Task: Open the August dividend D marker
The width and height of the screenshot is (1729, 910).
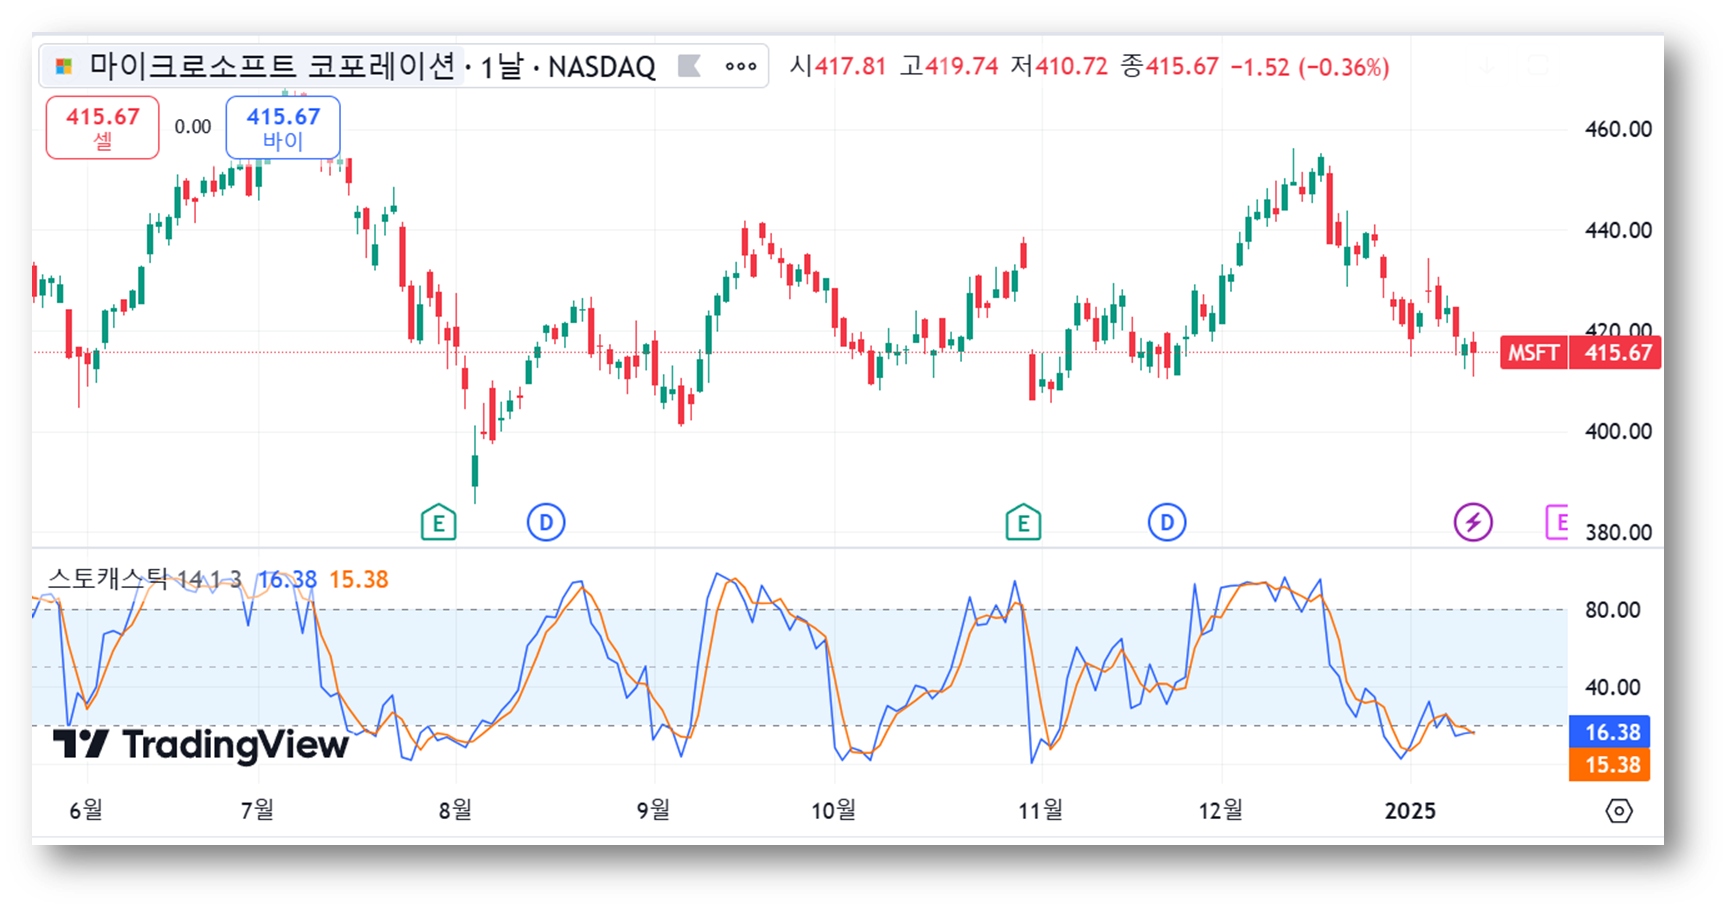Action: tap(546, 522)
